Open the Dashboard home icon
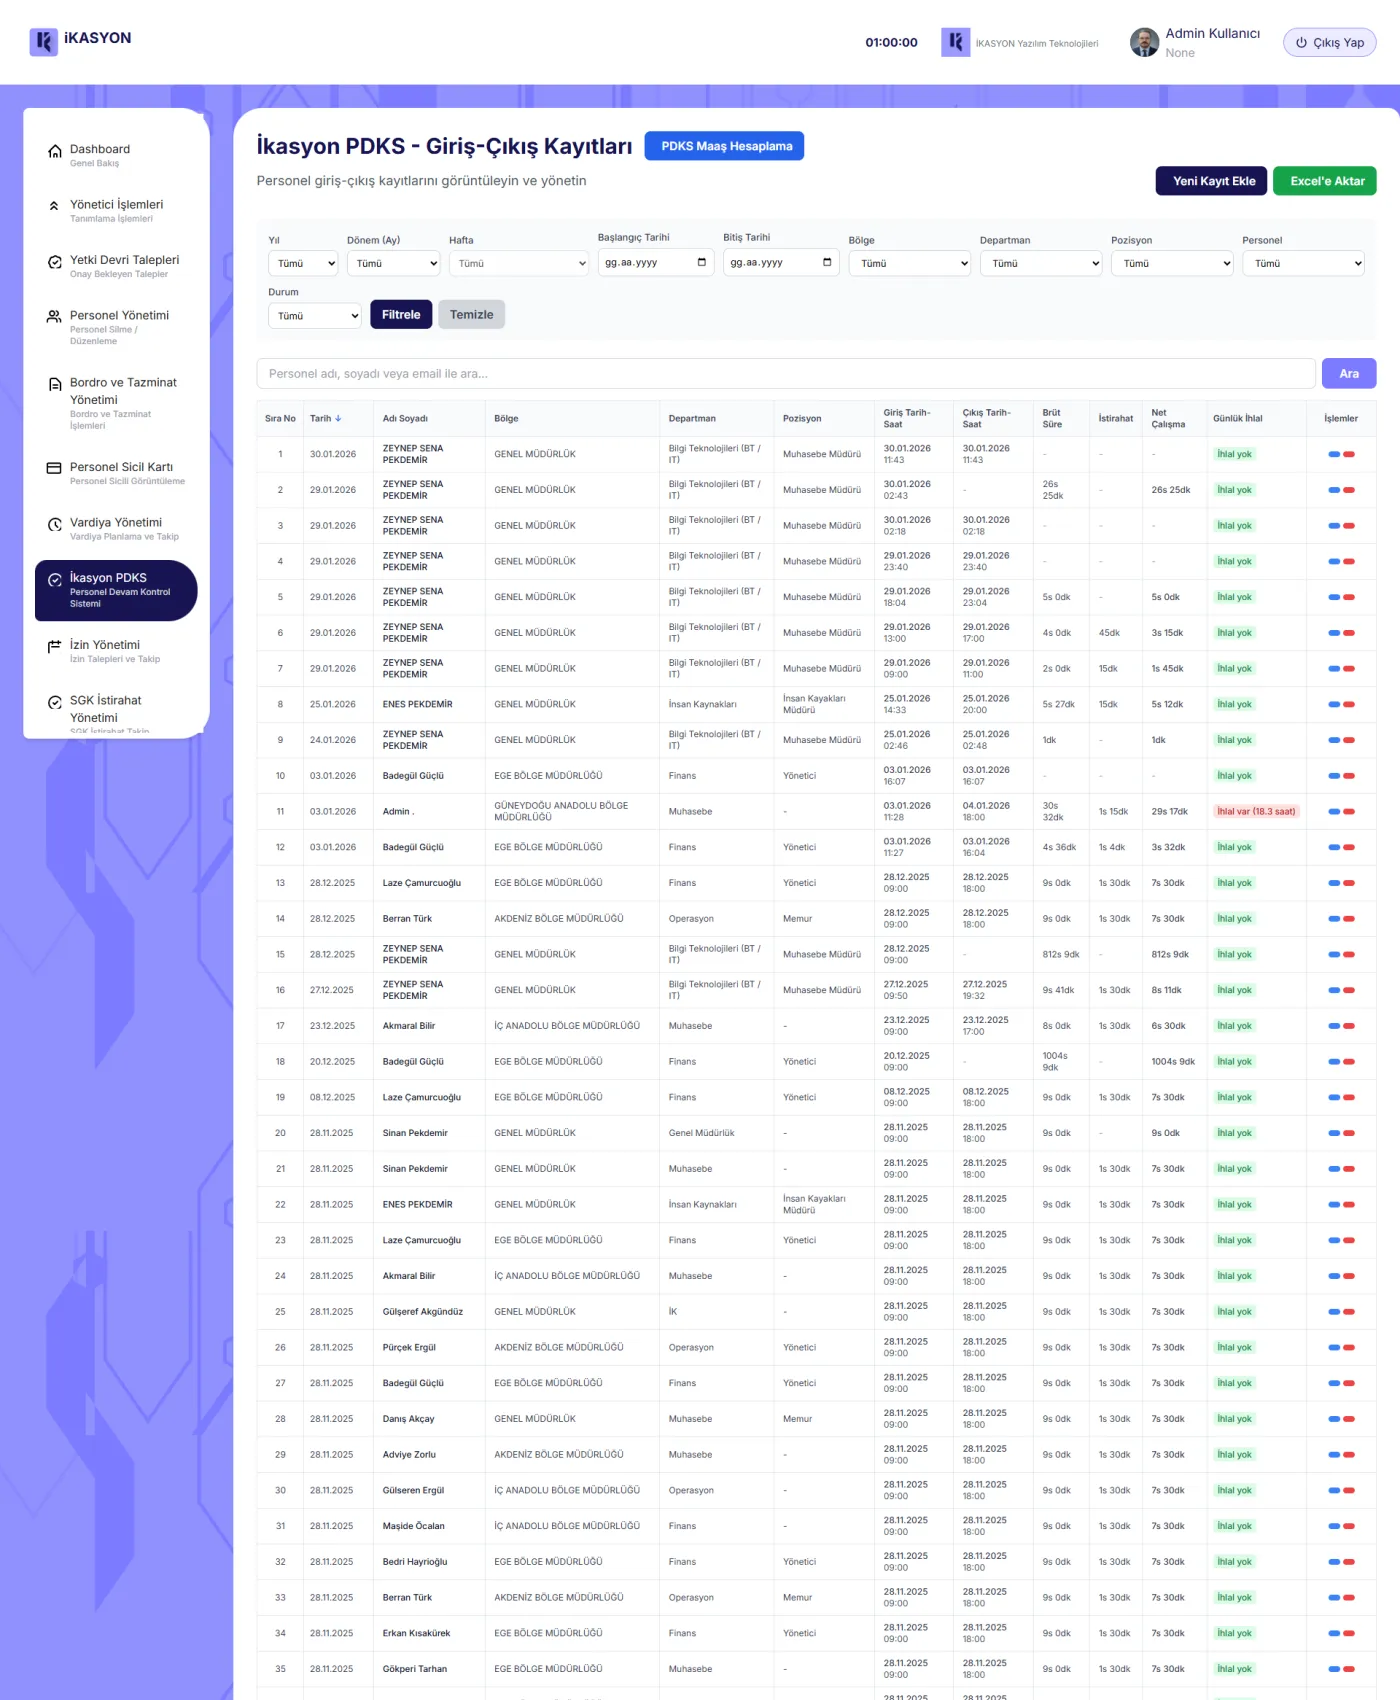 pos(55,151)
